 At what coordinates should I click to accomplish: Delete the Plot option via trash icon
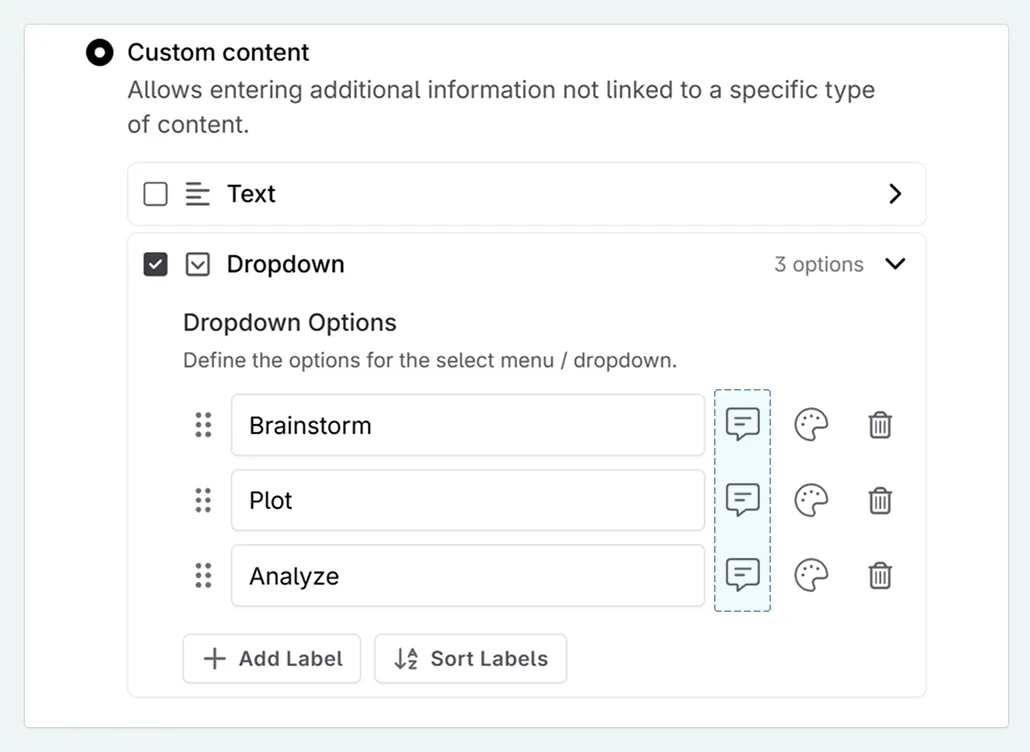click(x=880, y=500)
